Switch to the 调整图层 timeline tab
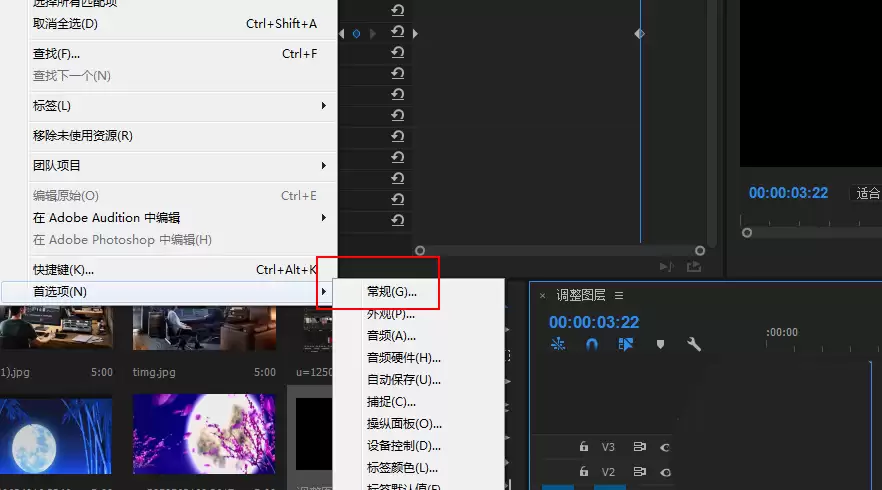The height and width of the screenshot is (490, 882). point(580,295)
